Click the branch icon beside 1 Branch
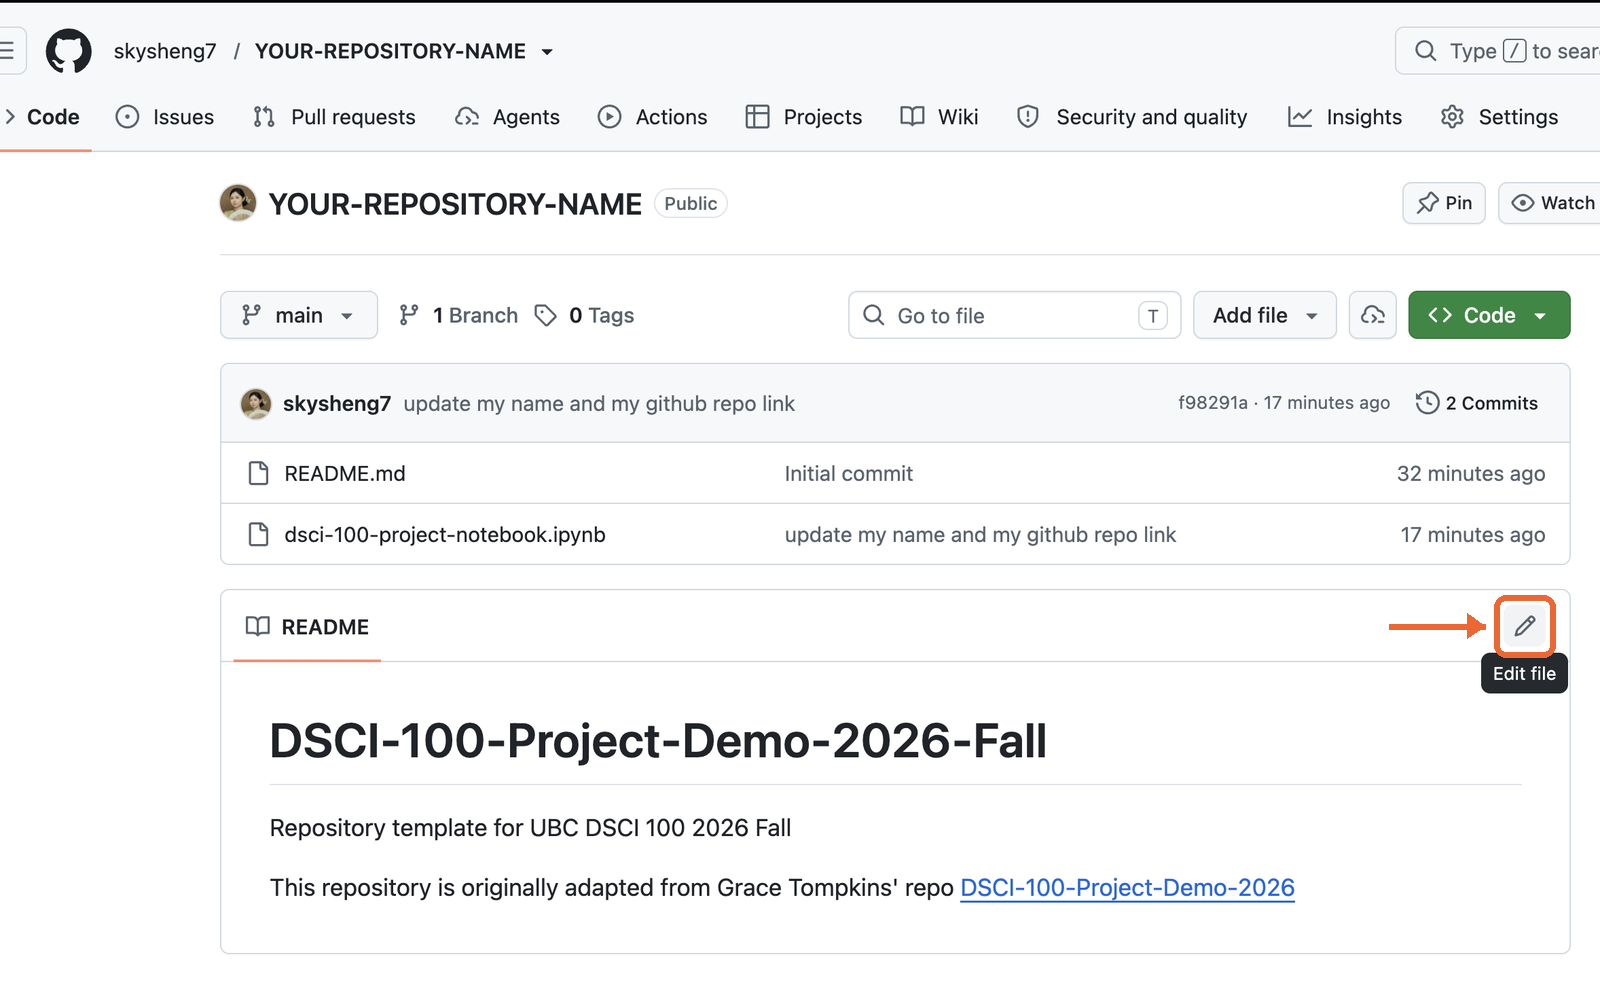Viewport: 1600px width, 993px height. point(409,315)
